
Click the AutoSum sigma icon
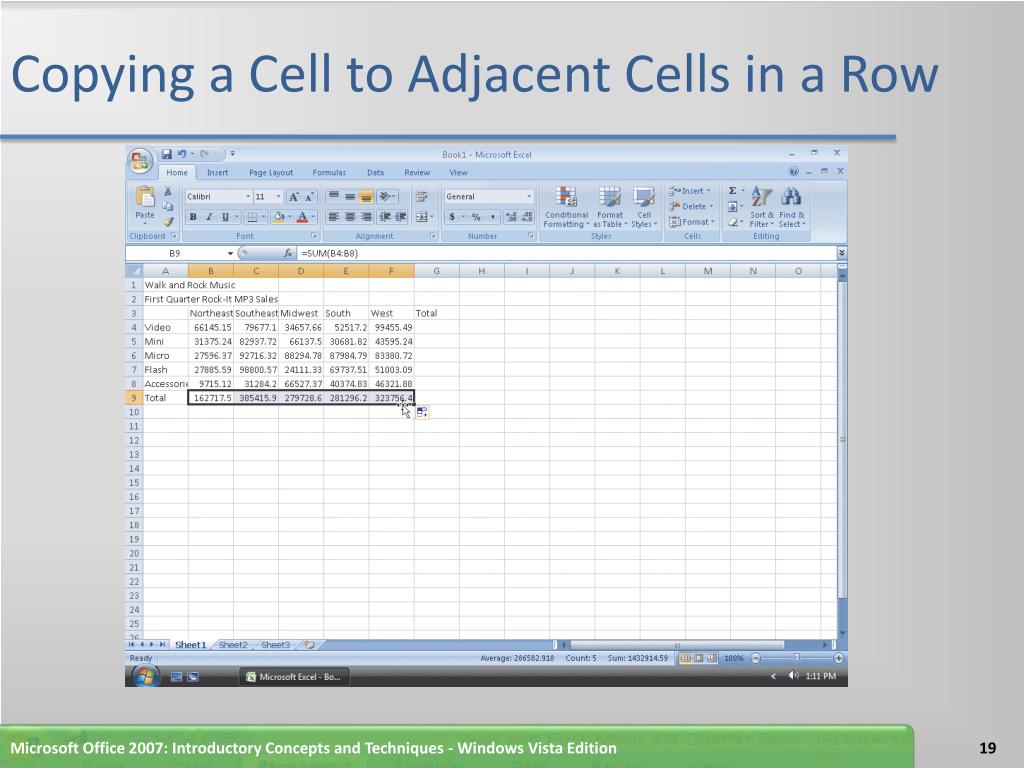click(733, 191)
